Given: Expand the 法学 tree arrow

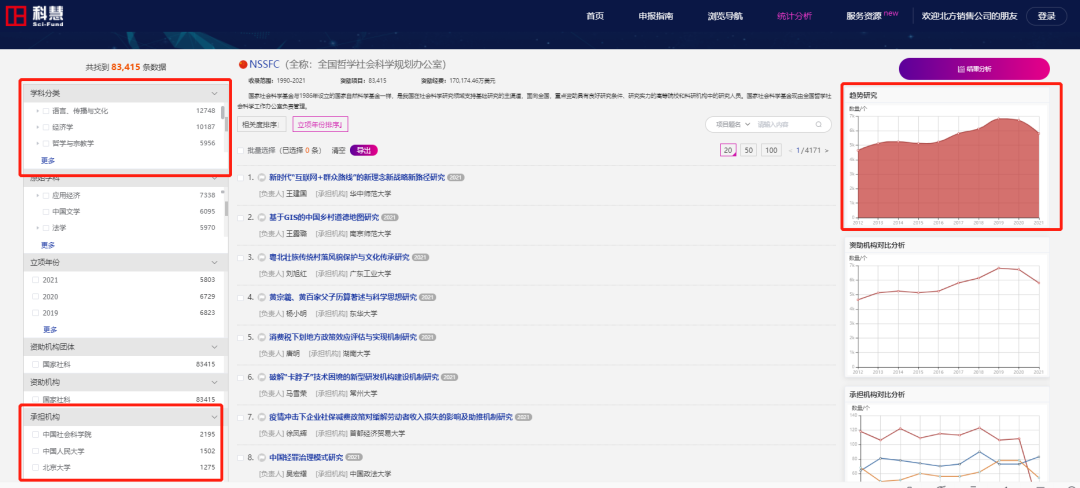Looking at the screenshot, I should point(38,228).
